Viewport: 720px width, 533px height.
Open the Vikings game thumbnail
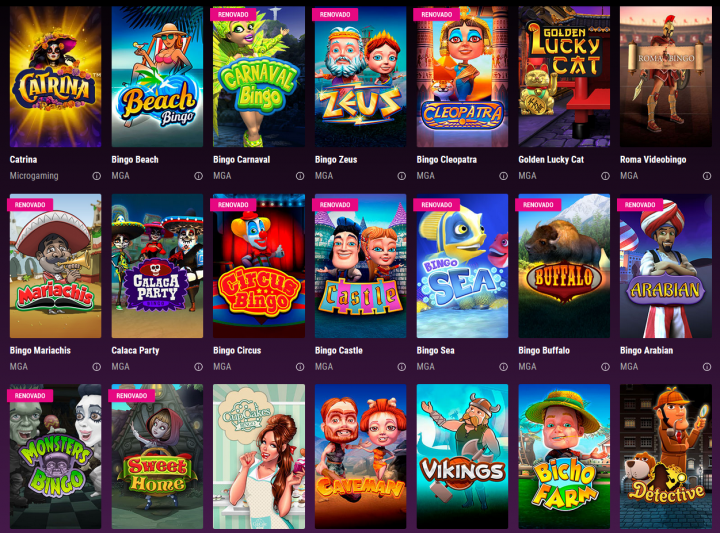[462, 457]
